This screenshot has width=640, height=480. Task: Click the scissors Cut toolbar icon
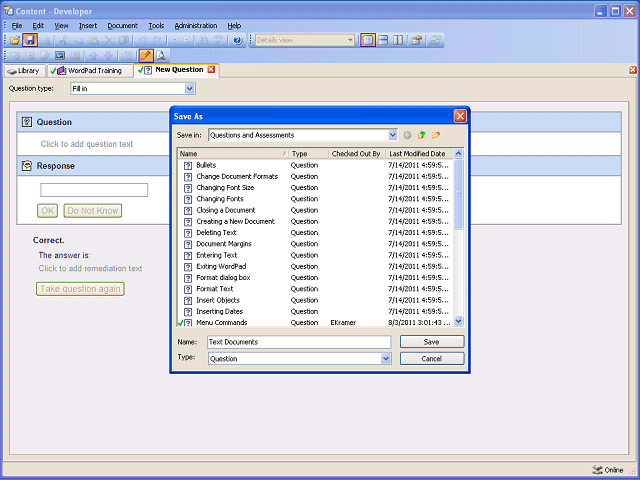62,40
